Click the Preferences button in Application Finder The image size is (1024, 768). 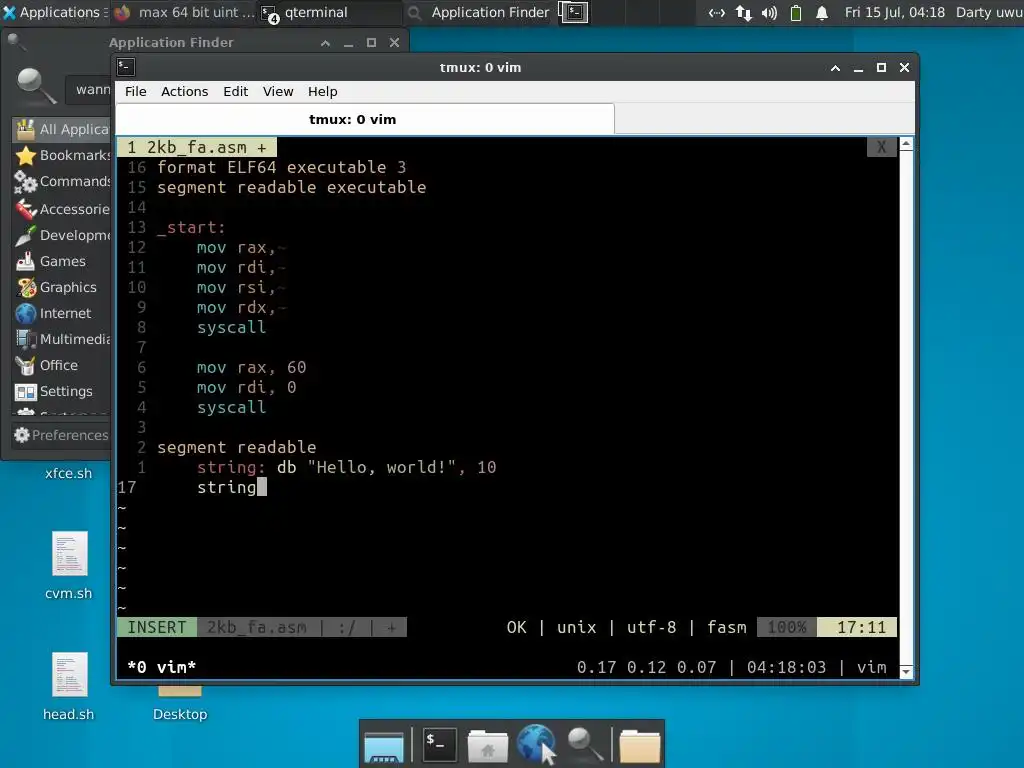point(61,435)
